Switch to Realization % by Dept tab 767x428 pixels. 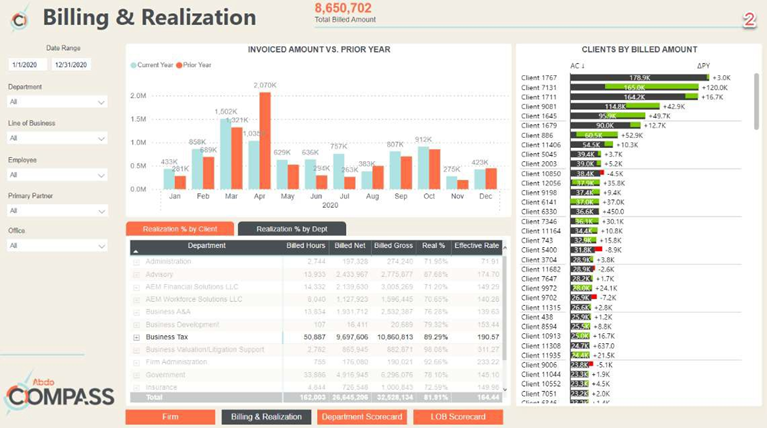click(291, 229)
